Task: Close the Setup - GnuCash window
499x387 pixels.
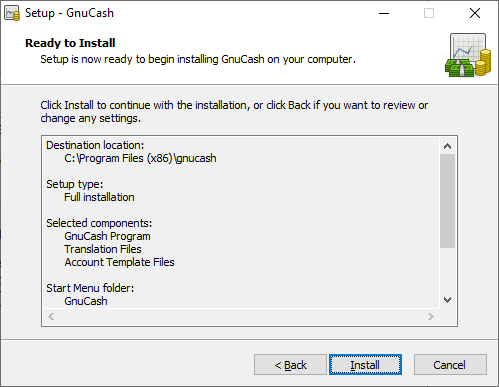Action: [x=475, y=13]
